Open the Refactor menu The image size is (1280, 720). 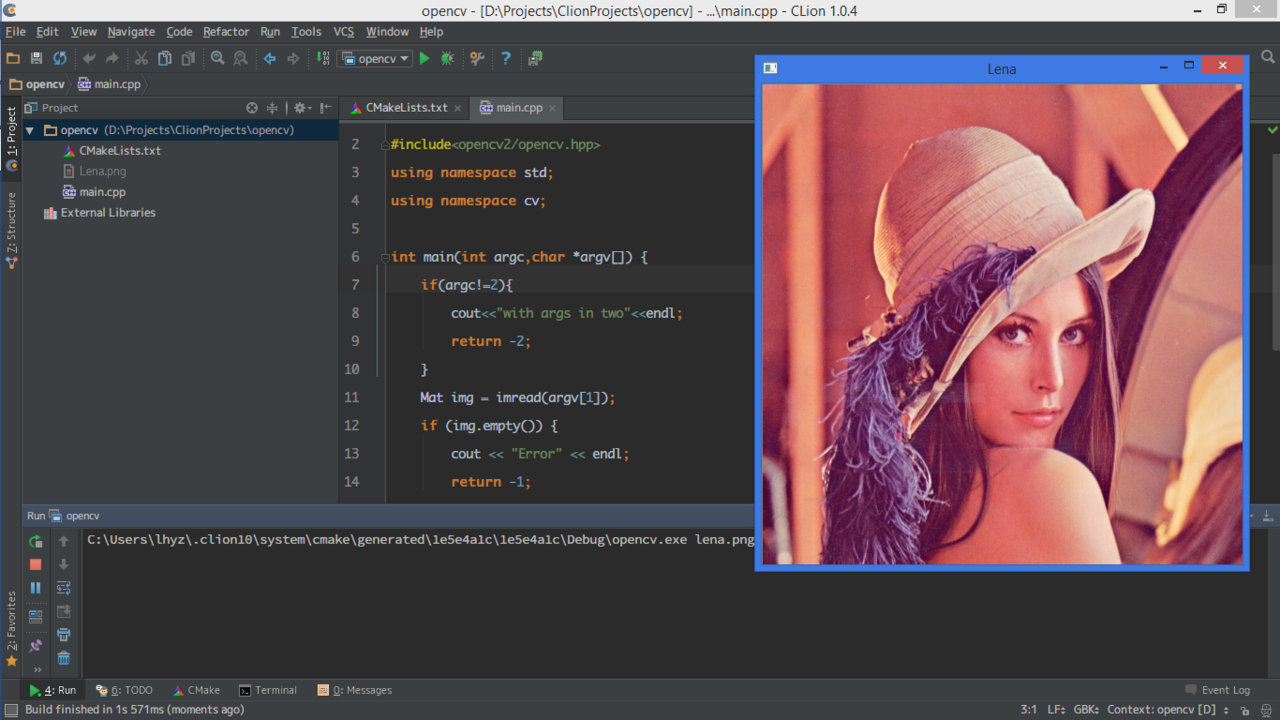(226, 32)
